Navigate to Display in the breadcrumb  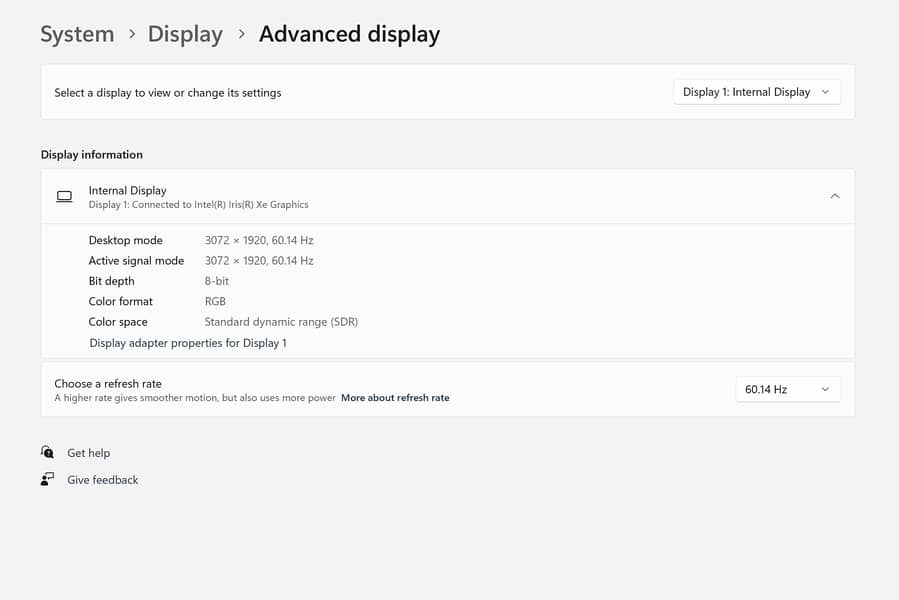(x=185, y=34)
